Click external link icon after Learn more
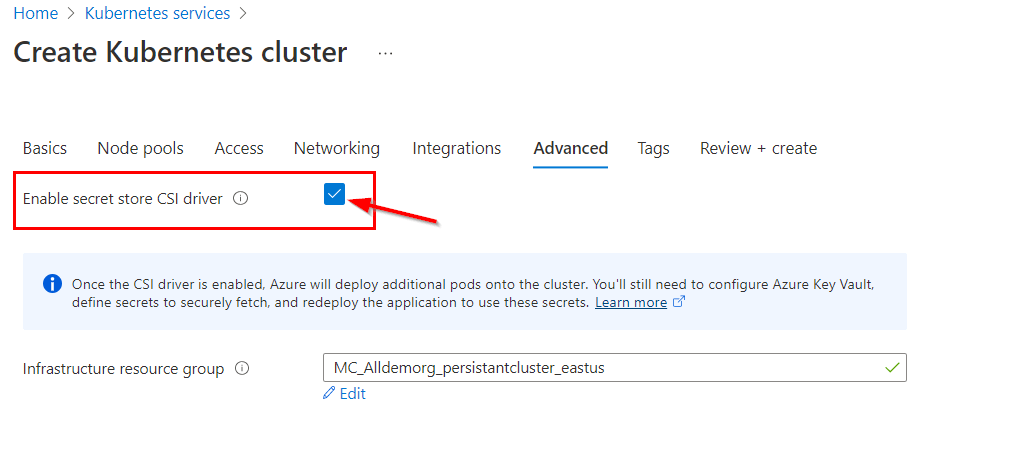 (x=679, y=301)
